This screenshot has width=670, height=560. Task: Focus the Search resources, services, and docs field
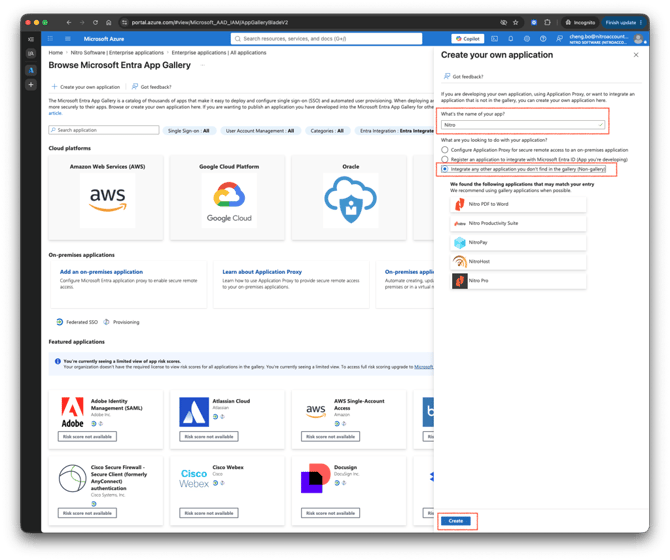326,38
